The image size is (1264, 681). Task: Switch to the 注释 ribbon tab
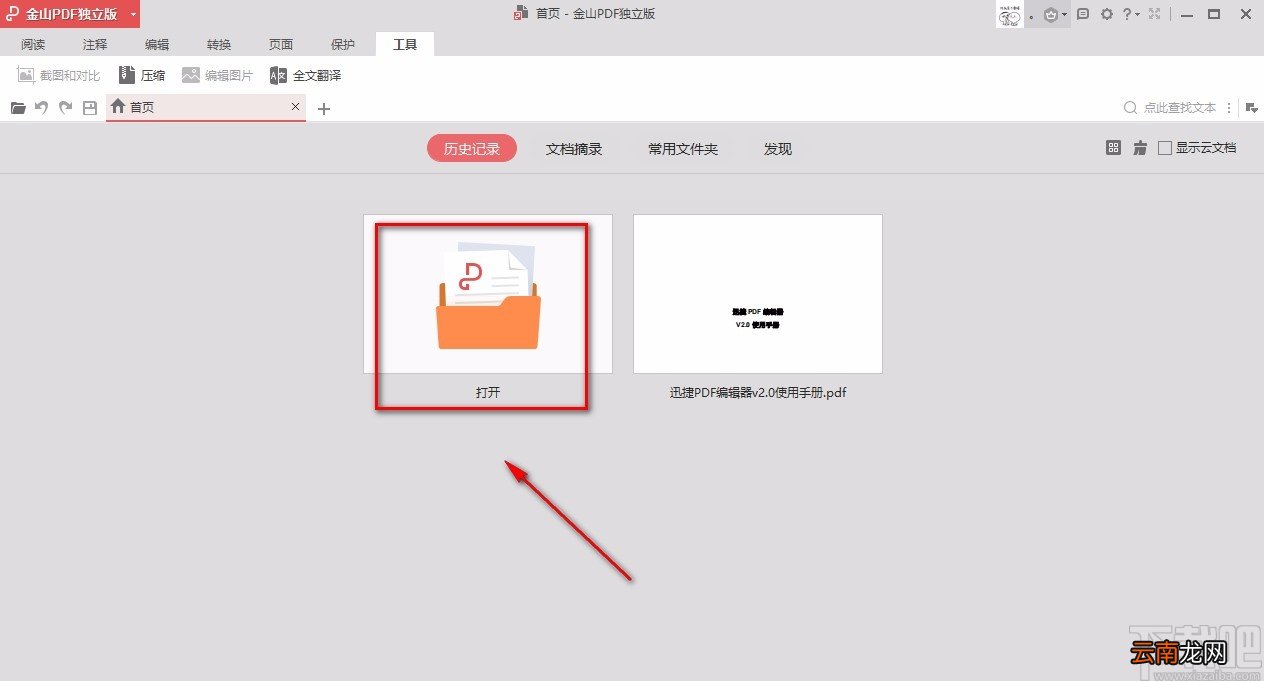95,44
